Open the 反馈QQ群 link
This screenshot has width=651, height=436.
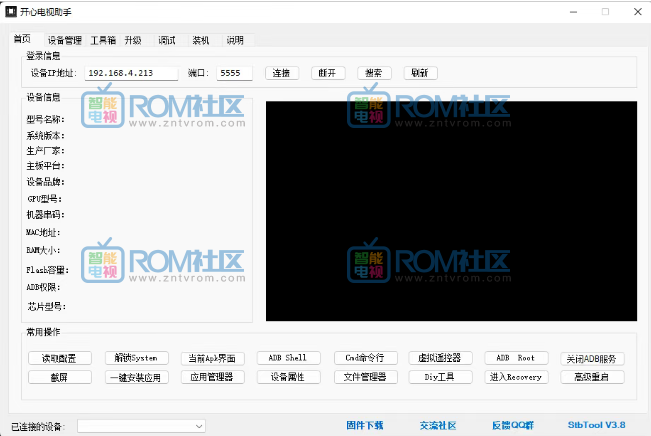click(513, 425)
